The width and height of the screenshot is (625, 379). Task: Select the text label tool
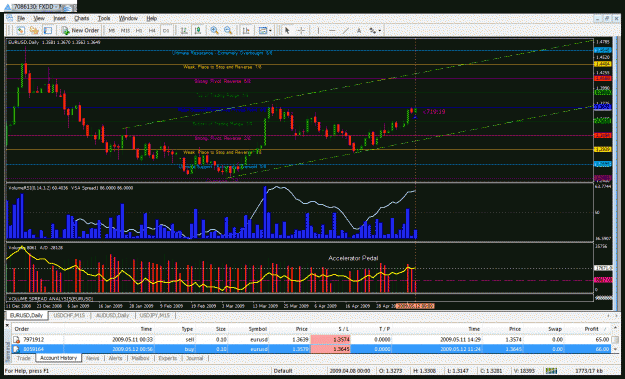(359, 30)
